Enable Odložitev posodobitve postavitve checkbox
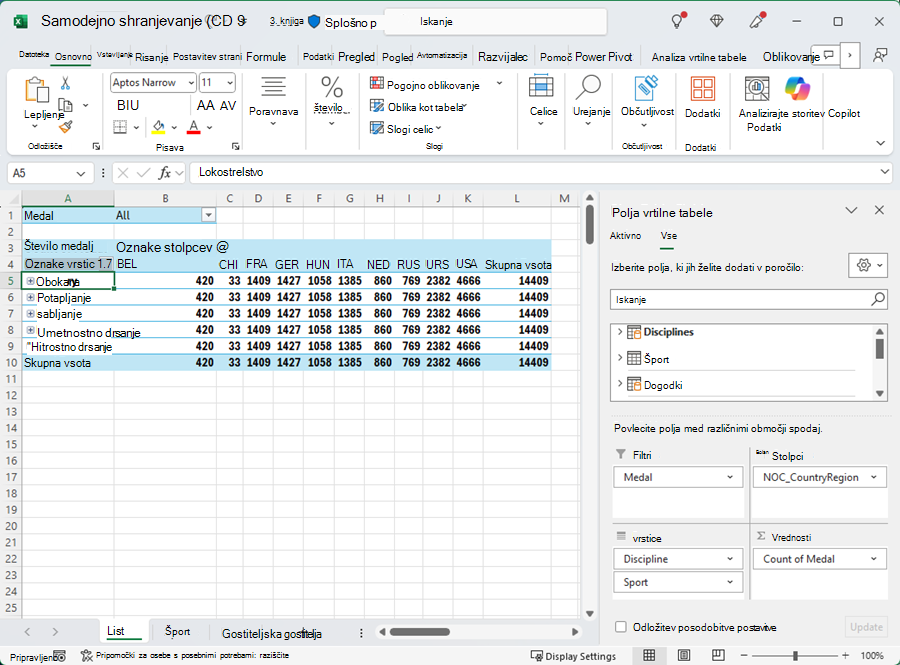Screen dimensions: 900x665 (620, 627)
